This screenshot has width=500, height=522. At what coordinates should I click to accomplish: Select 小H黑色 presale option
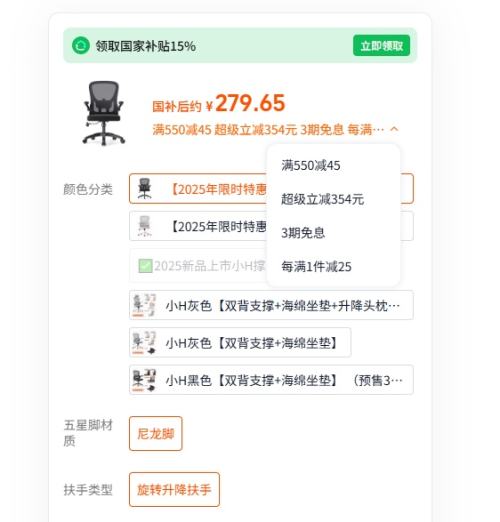(x=271, y=380)
